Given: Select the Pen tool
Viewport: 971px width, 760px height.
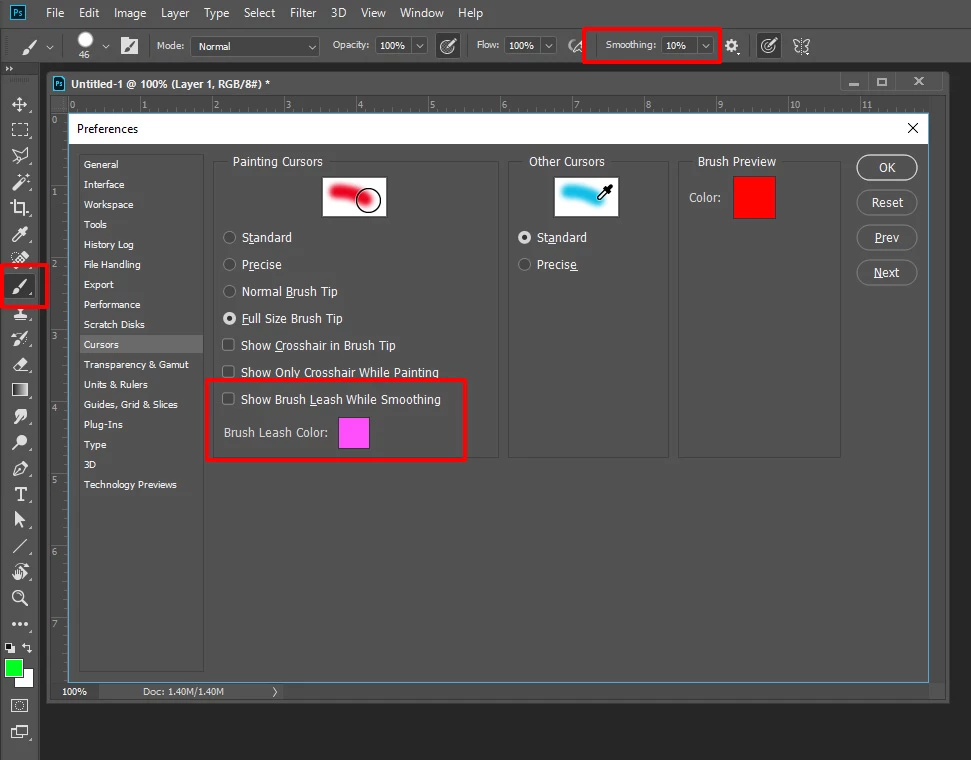Looking at the screenshot, I should coord(20,469).
